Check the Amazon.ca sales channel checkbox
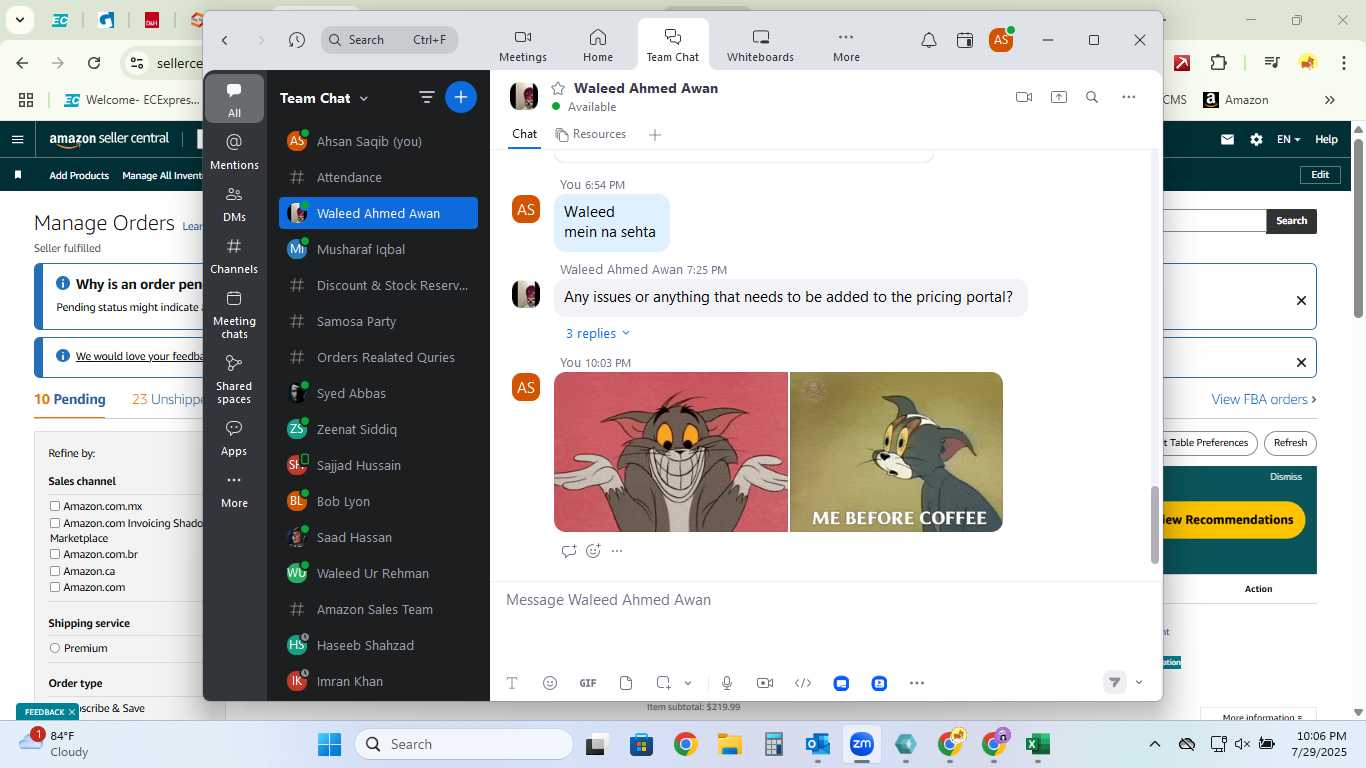This screenshot has height=768, width=1366. 55,571
